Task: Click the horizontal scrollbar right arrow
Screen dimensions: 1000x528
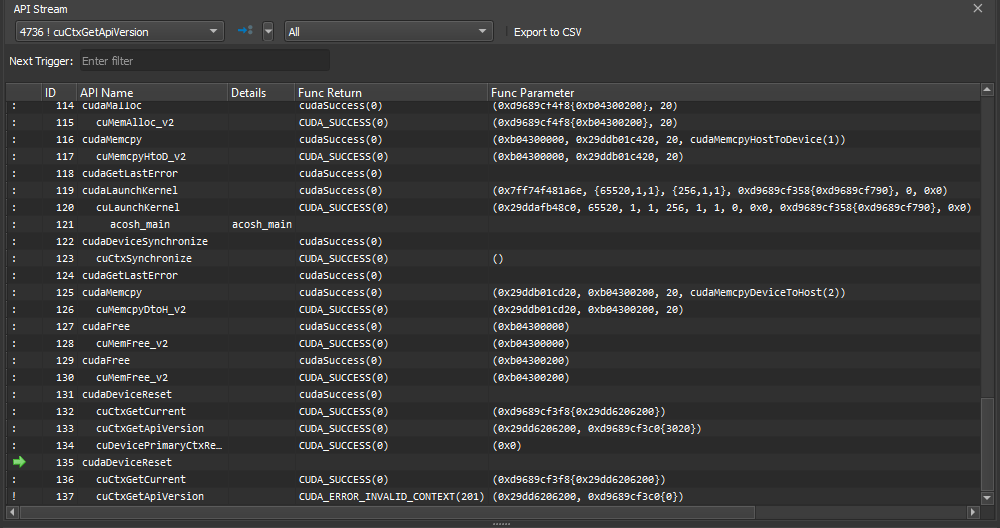Action: click(x=973, y=512)
